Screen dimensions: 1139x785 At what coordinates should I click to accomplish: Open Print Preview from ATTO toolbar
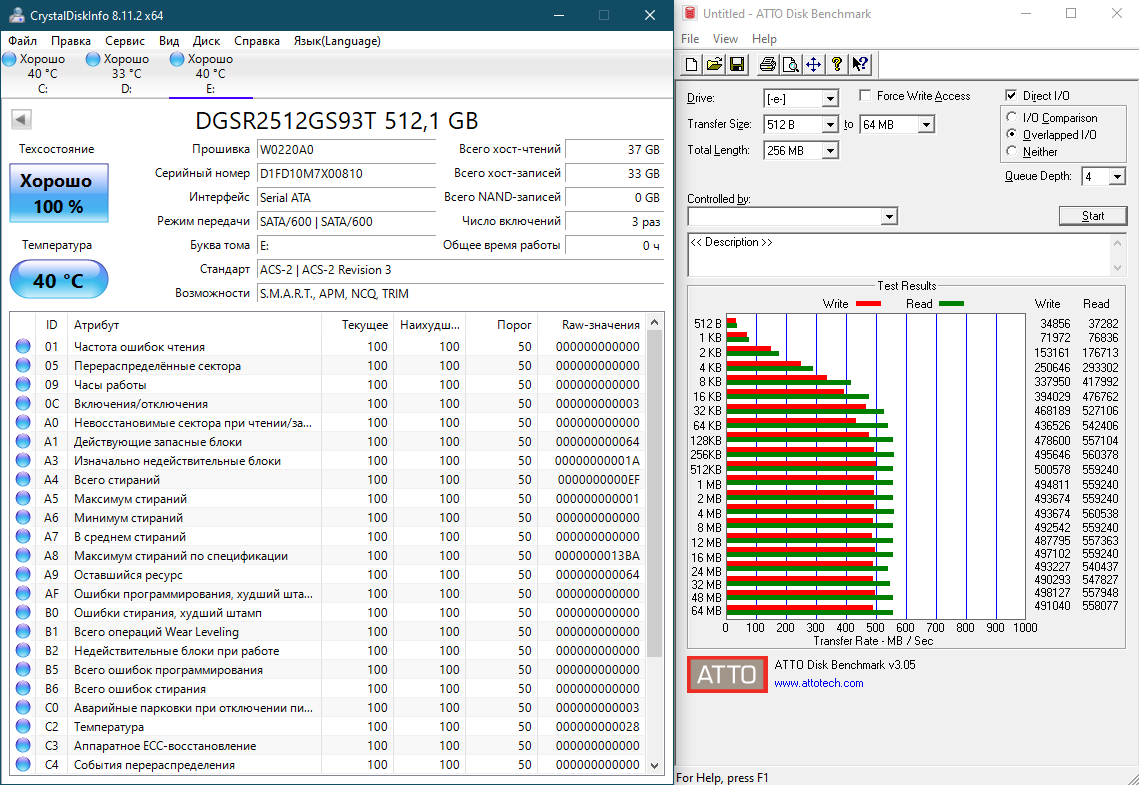tap(790, 65)
